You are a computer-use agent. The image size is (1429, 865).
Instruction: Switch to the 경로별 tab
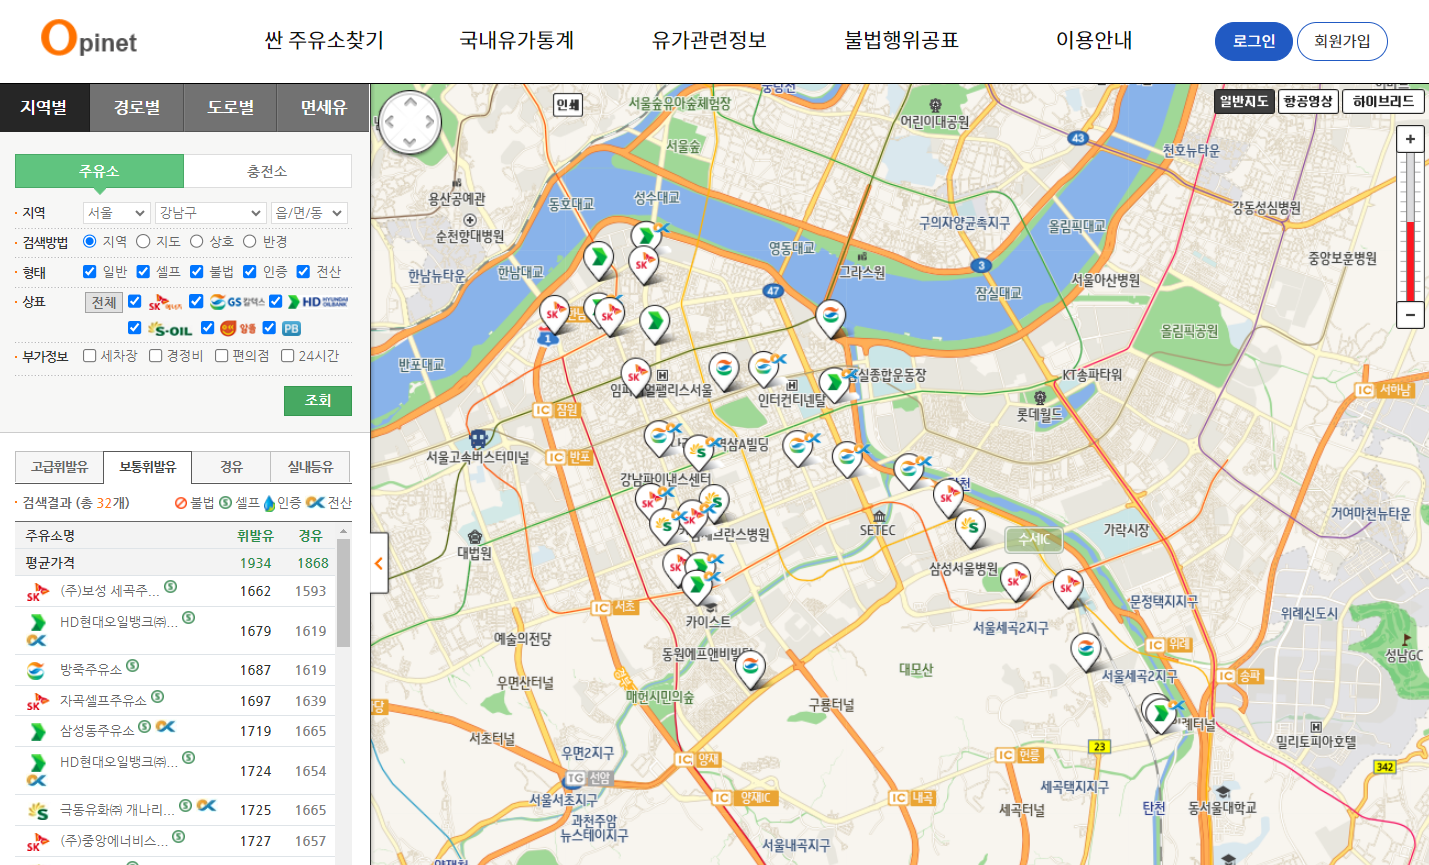coord(137,108)
